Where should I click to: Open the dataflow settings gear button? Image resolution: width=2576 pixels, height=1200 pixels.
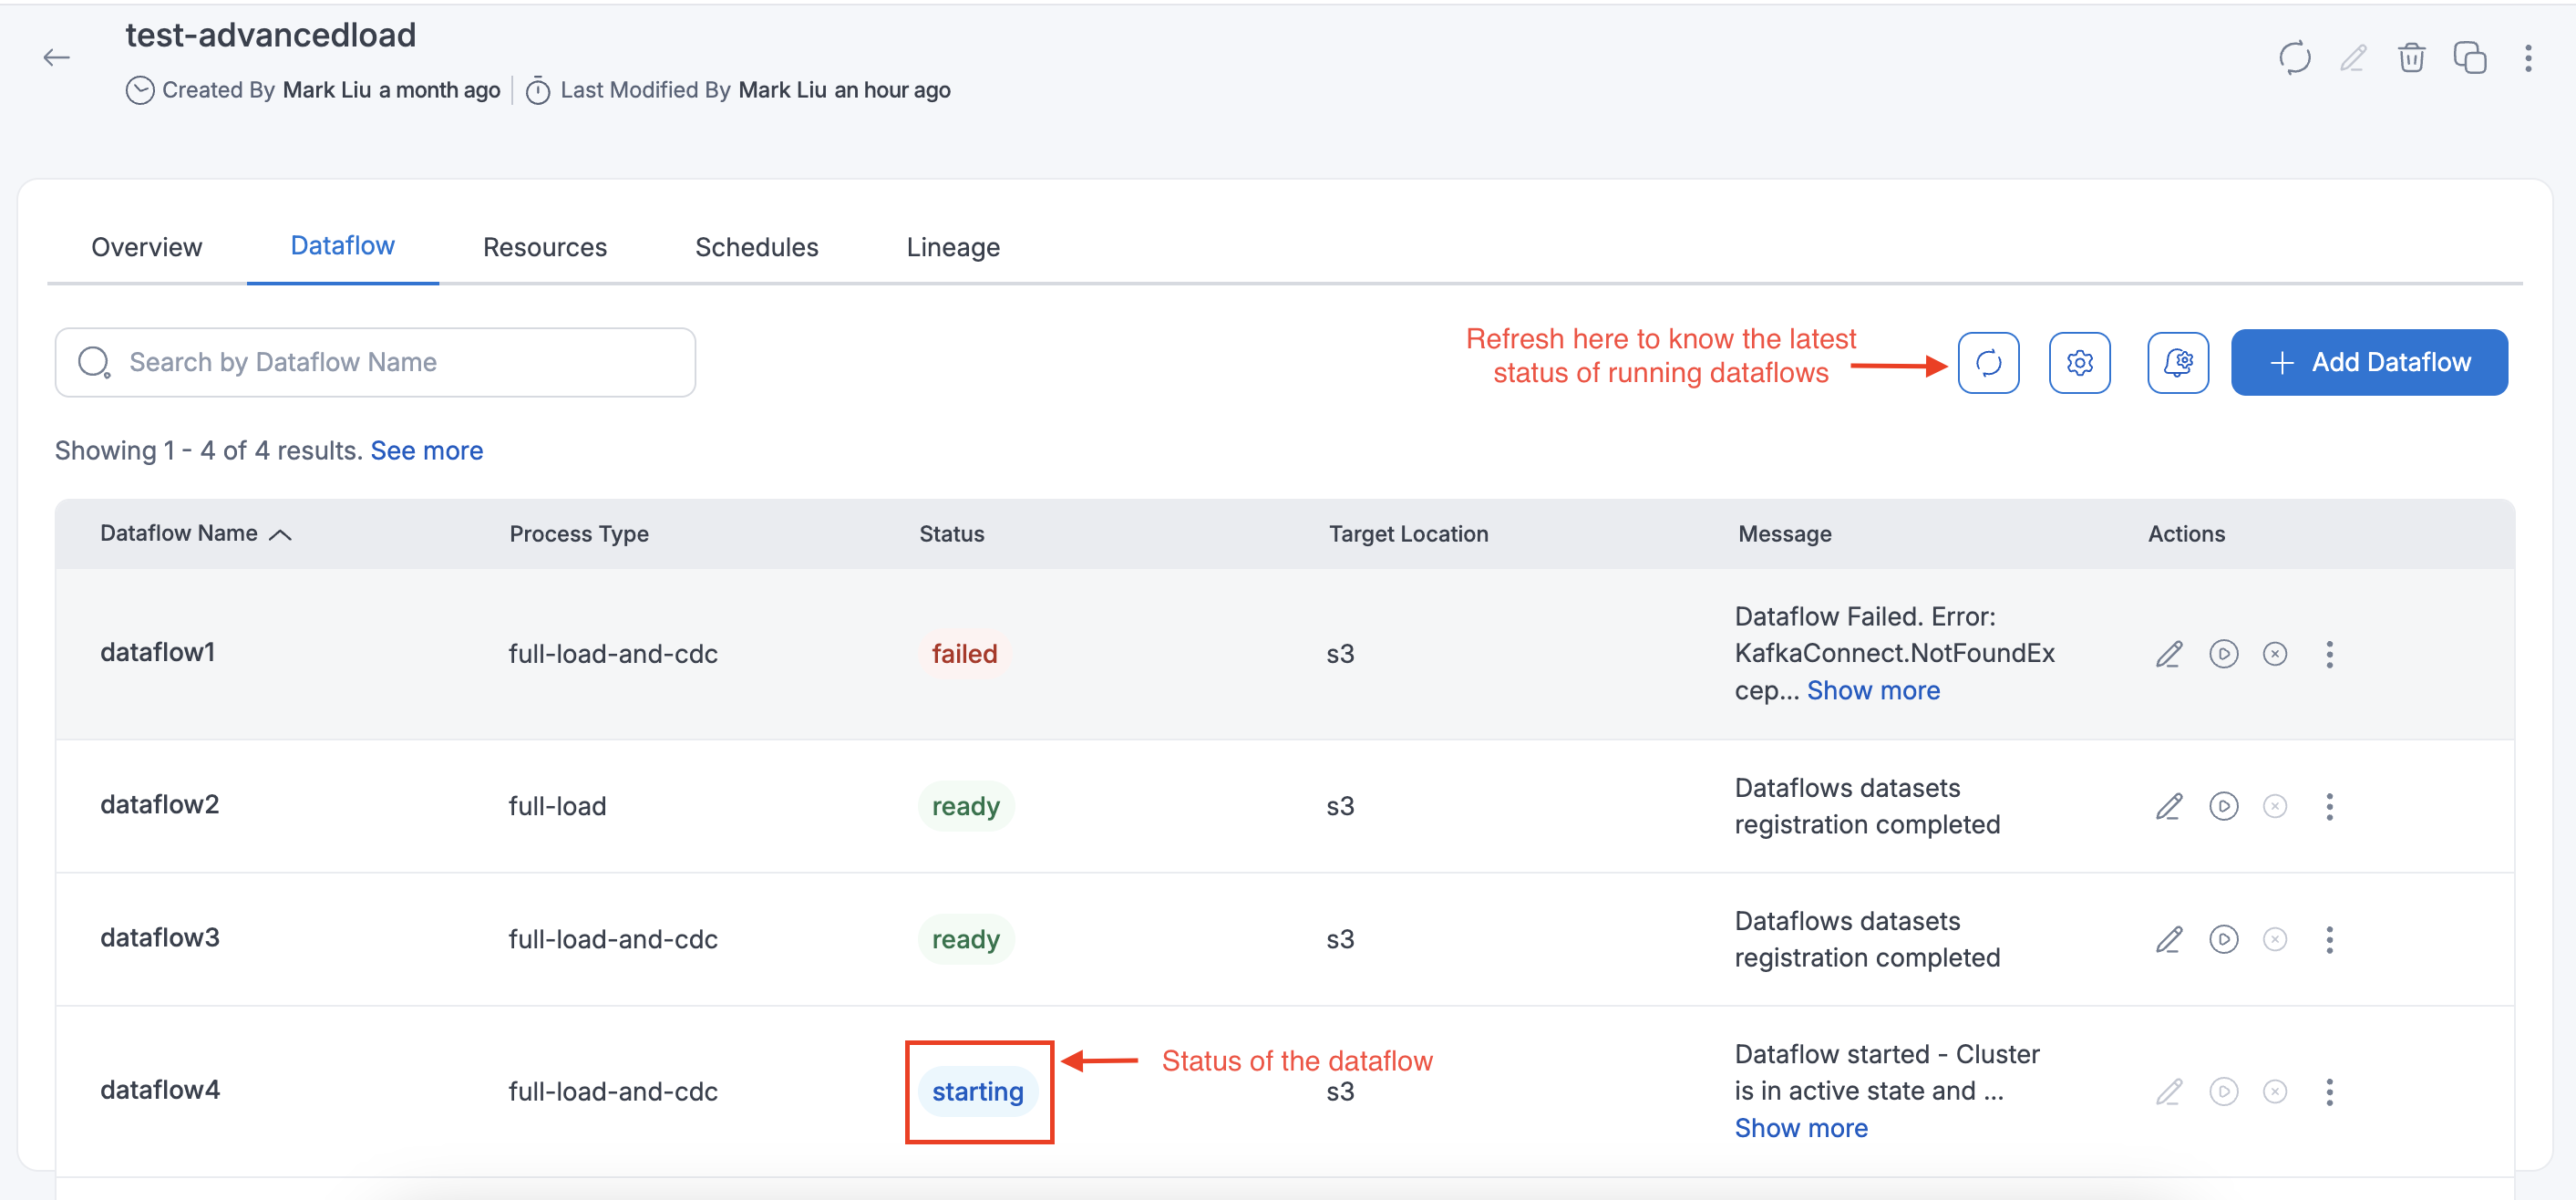[x=2079, y=362]
